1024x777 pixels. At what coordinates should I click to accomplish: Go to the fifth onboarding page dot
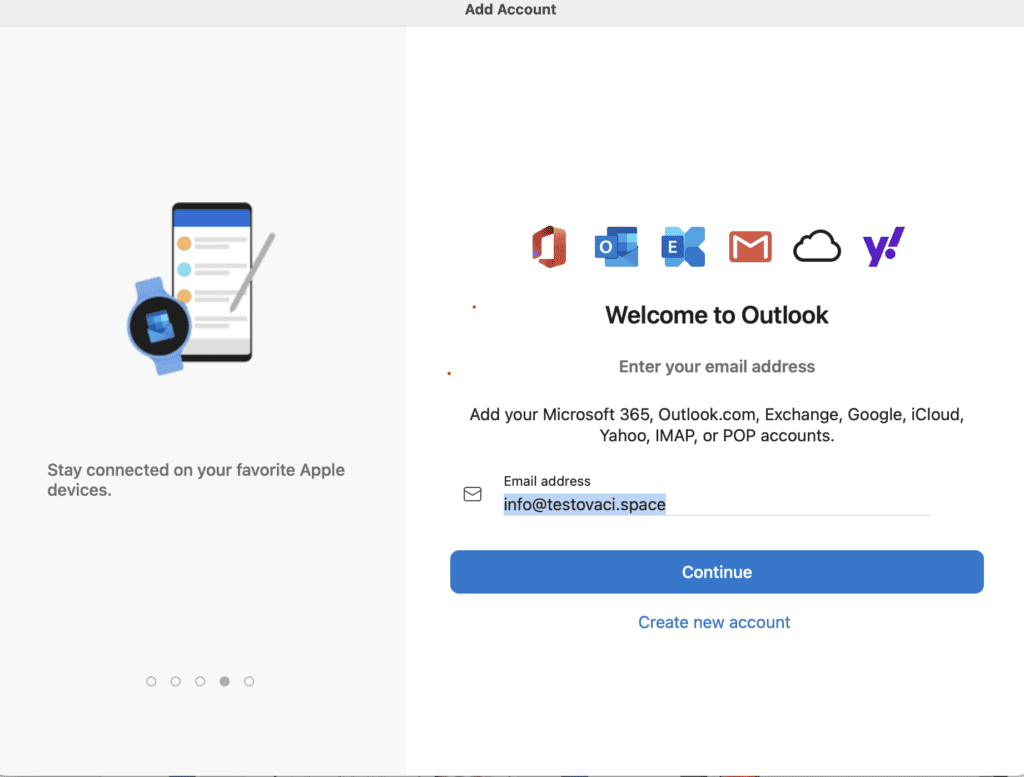click(x=249, y=681)
